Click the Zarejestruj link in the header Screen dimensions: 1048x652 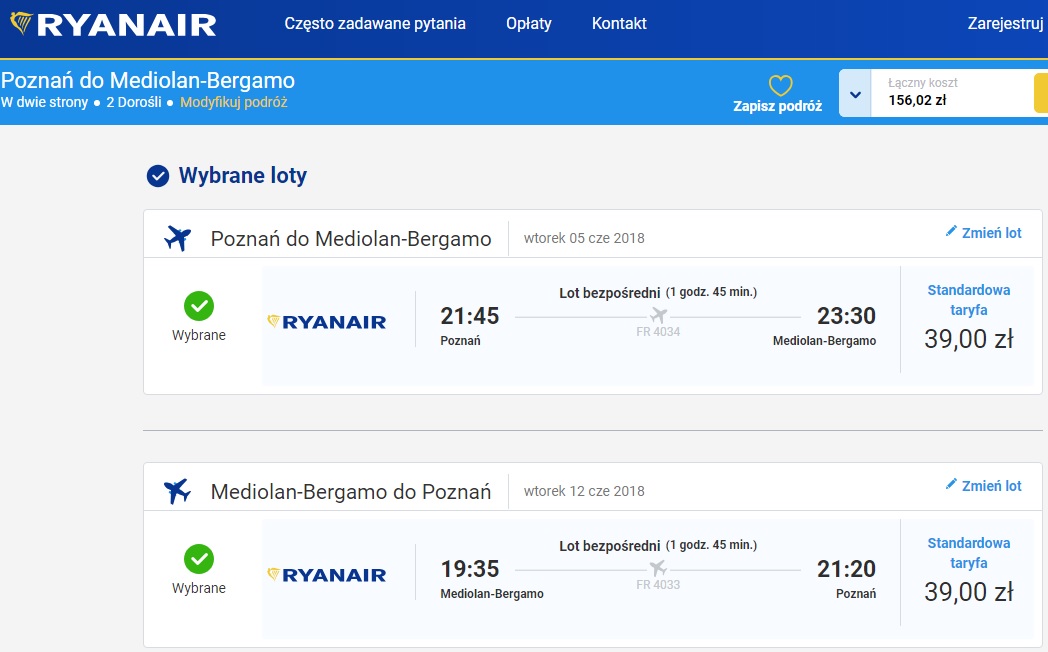(1005, 23)
